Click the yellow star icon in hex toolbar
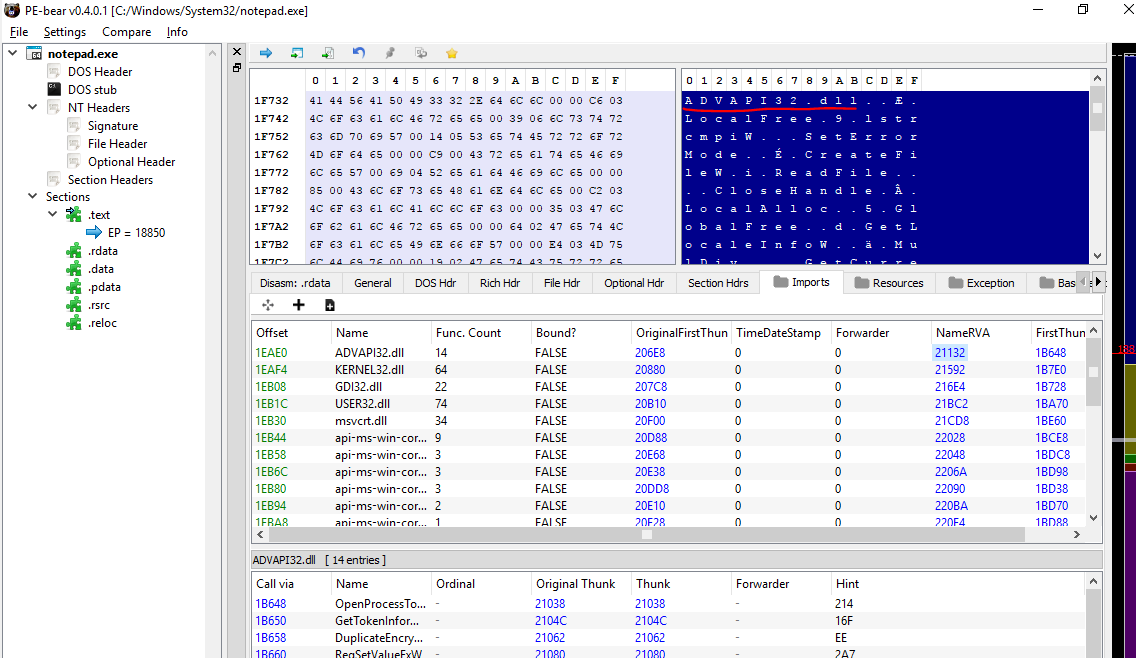The image size is (1136, 658). 451,53
